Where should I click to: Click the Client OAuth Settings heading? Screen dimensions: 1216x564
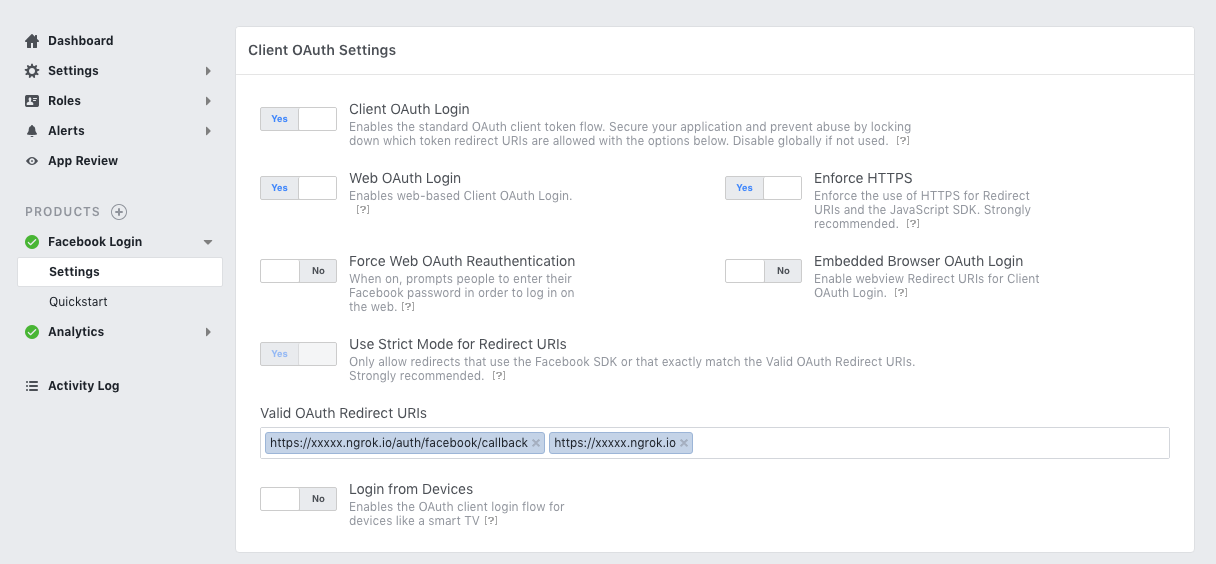pos(322,50)
